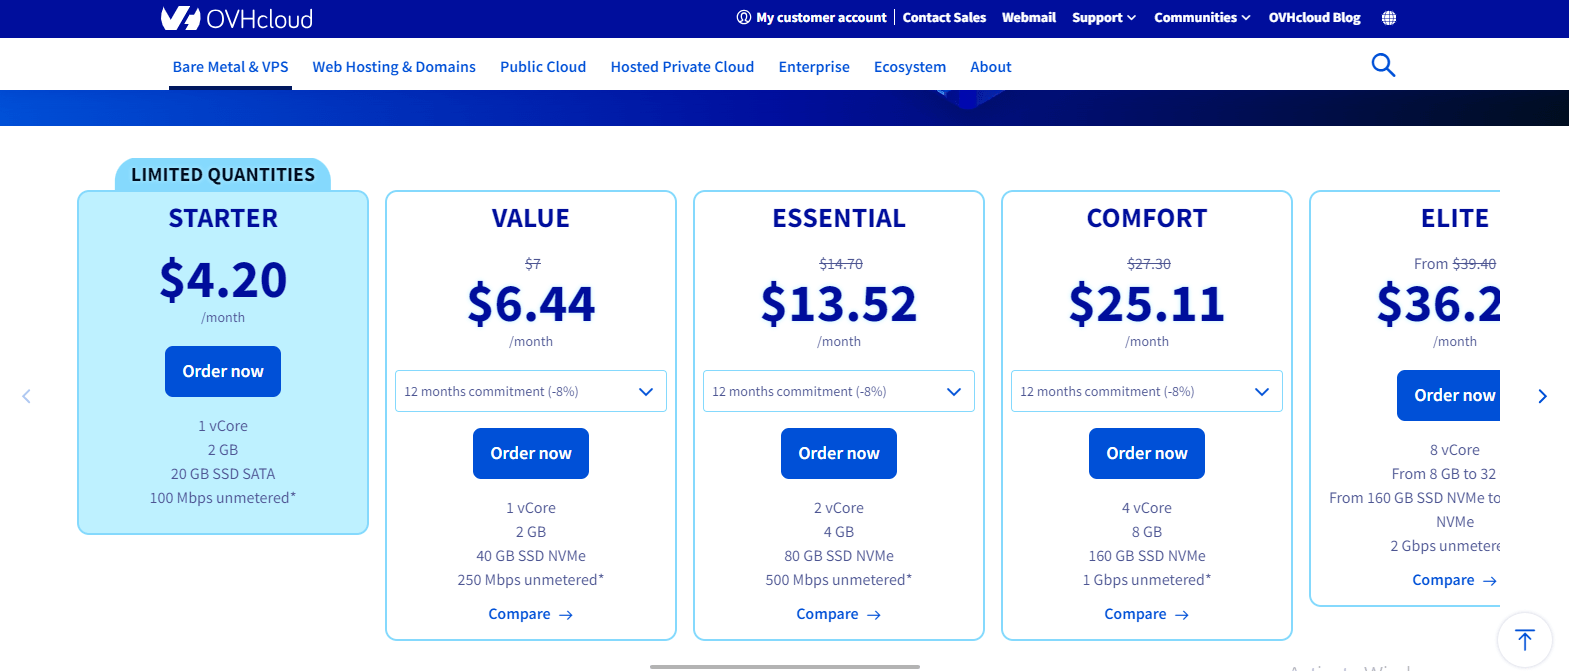This screenshot has height=671, width=1569.
Task: Click '20 GB SSD SATA' spec
Action: [x=223, y=474]
